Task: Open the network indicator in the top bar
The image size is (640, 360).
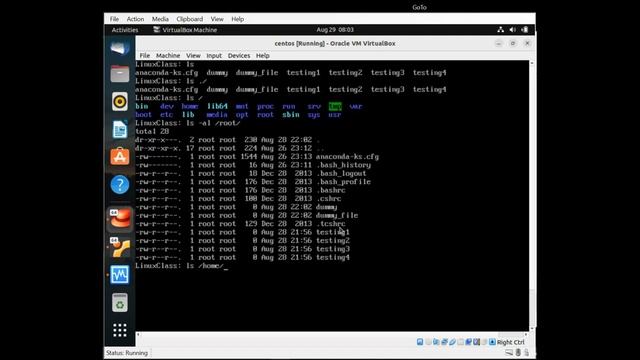Action: [500, 29]
